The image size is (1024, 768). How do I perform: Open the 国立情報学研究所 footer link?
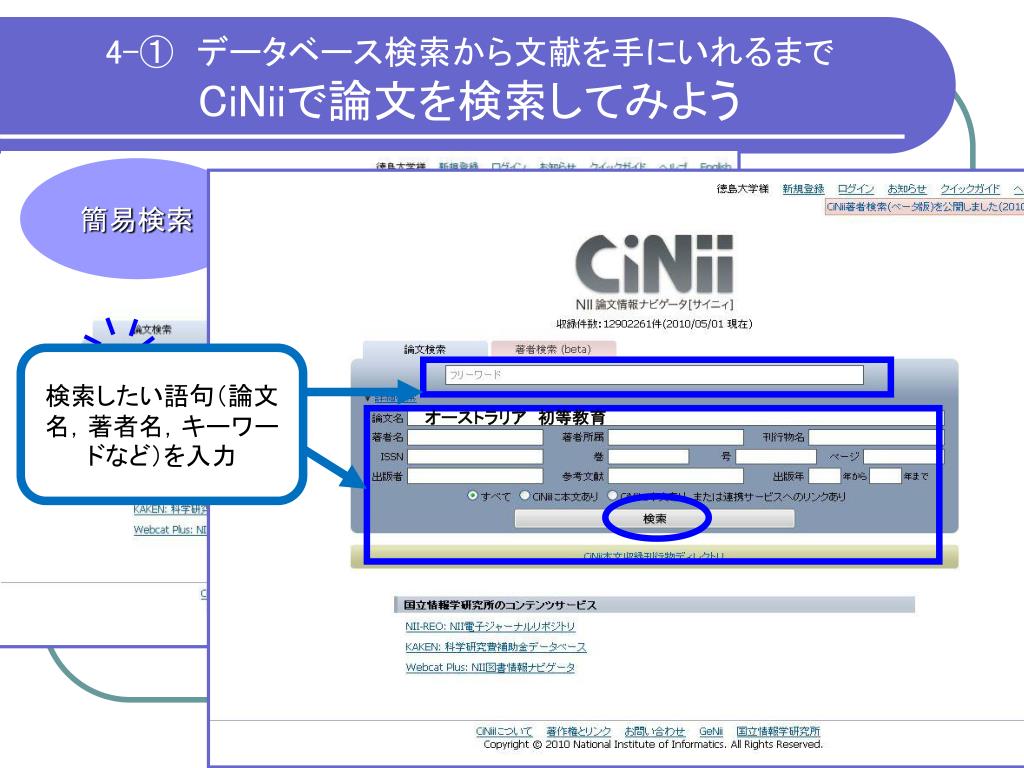(778, 731)
